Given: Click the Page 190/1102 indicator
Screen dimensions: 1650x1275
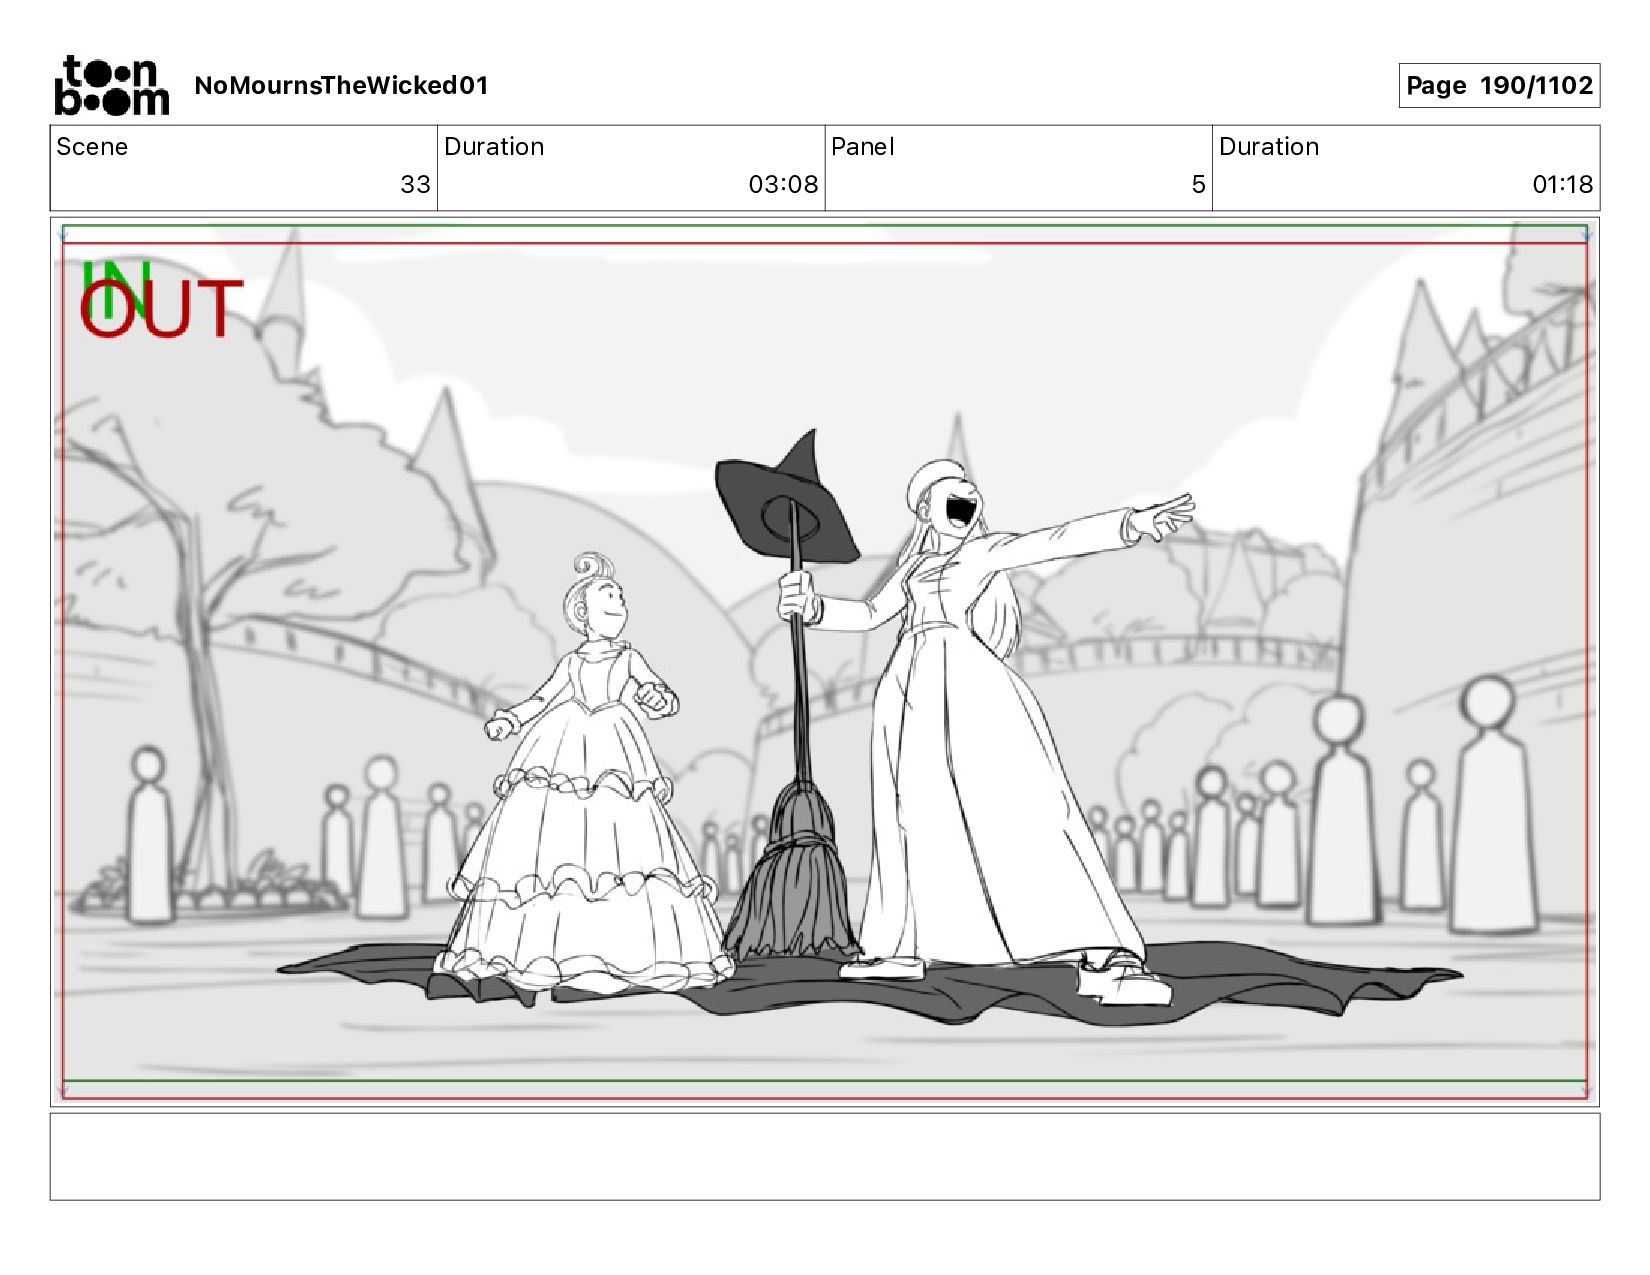Looking at the screenshot, I should point(1499,85).
